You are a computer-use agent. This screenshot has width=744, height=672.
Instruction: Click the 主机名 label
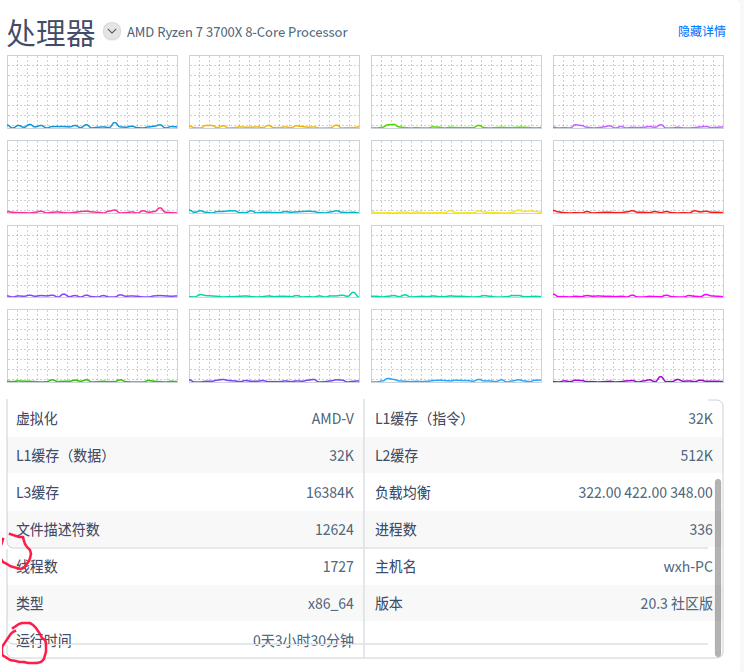(x=395, y=567)
